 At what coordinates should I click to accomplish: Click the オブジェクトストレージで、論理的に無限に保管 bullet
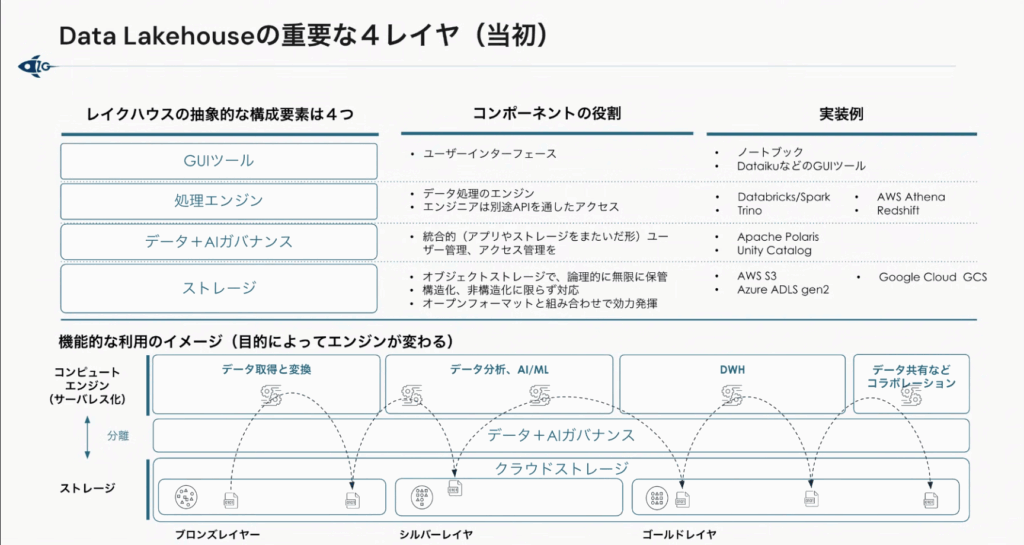(x=545, y=277)
